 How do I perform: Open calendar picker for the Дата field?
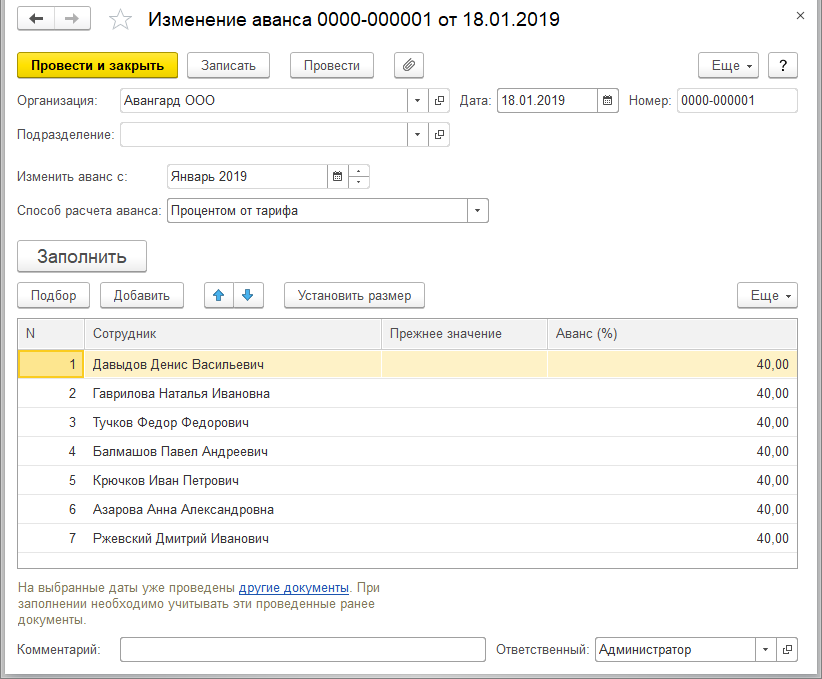[x=607, y=101]
